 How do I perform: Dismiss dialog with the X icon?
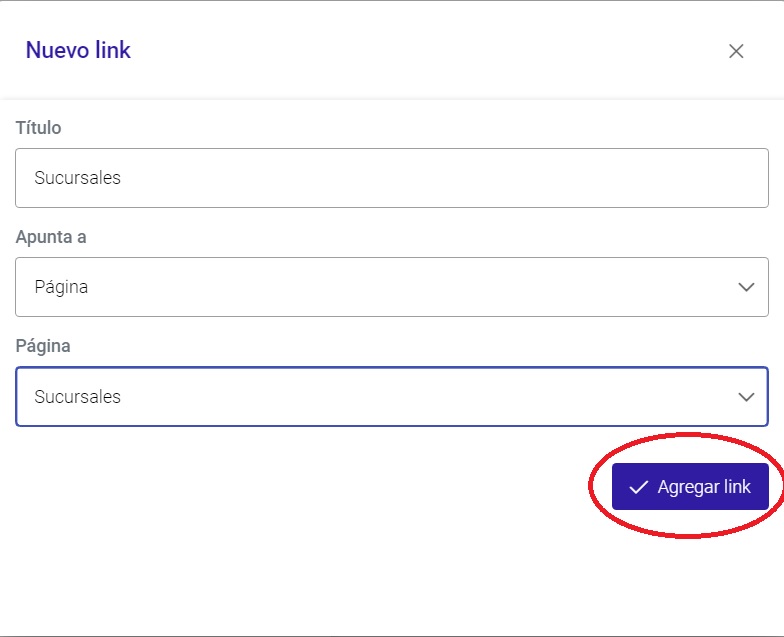pos(736,51)
